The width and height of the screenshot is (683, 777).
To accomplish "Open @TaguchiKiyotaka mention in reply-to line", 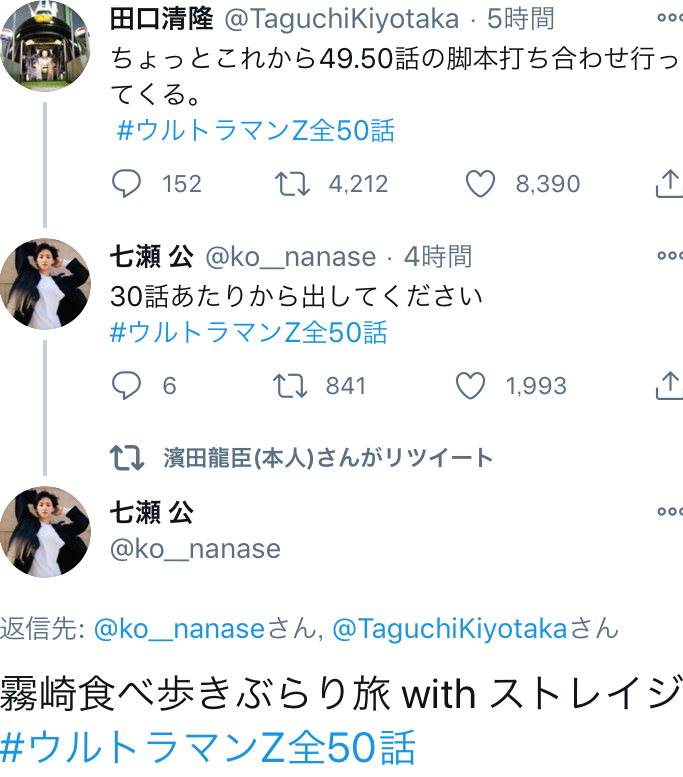I will pos(449,629).
